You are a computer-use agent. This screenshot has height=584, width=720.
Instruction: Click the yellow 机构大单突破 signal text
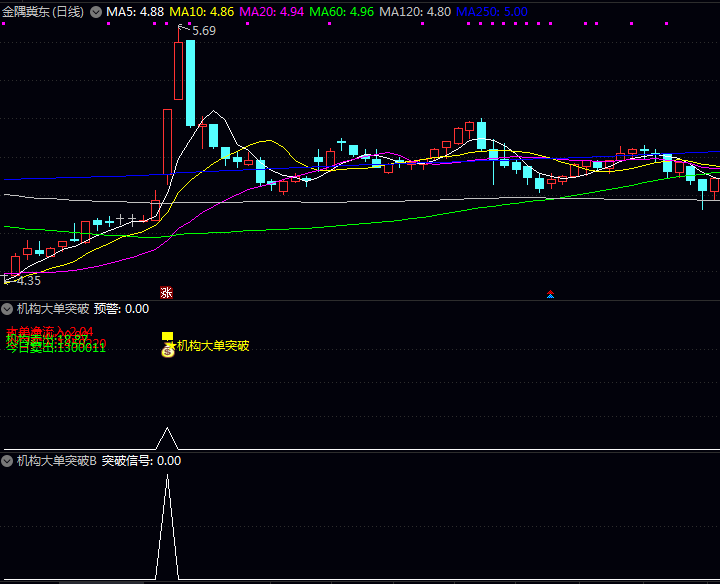(213, 346)
